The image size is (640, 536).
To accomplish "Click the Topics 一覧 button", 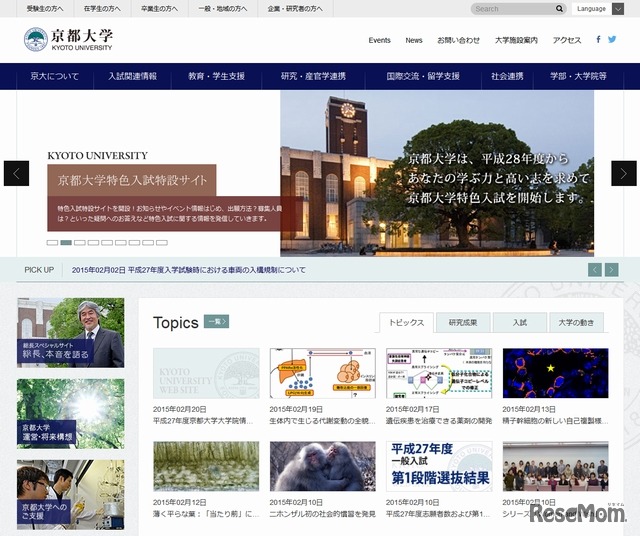I will click(216, 322).
